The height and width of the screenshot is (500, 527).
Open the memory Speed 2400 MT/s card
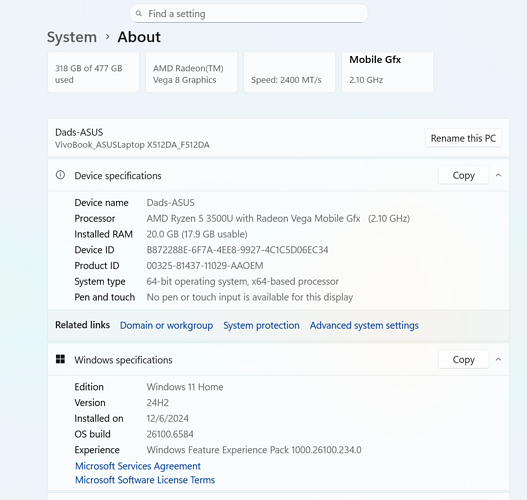point(289,72)
